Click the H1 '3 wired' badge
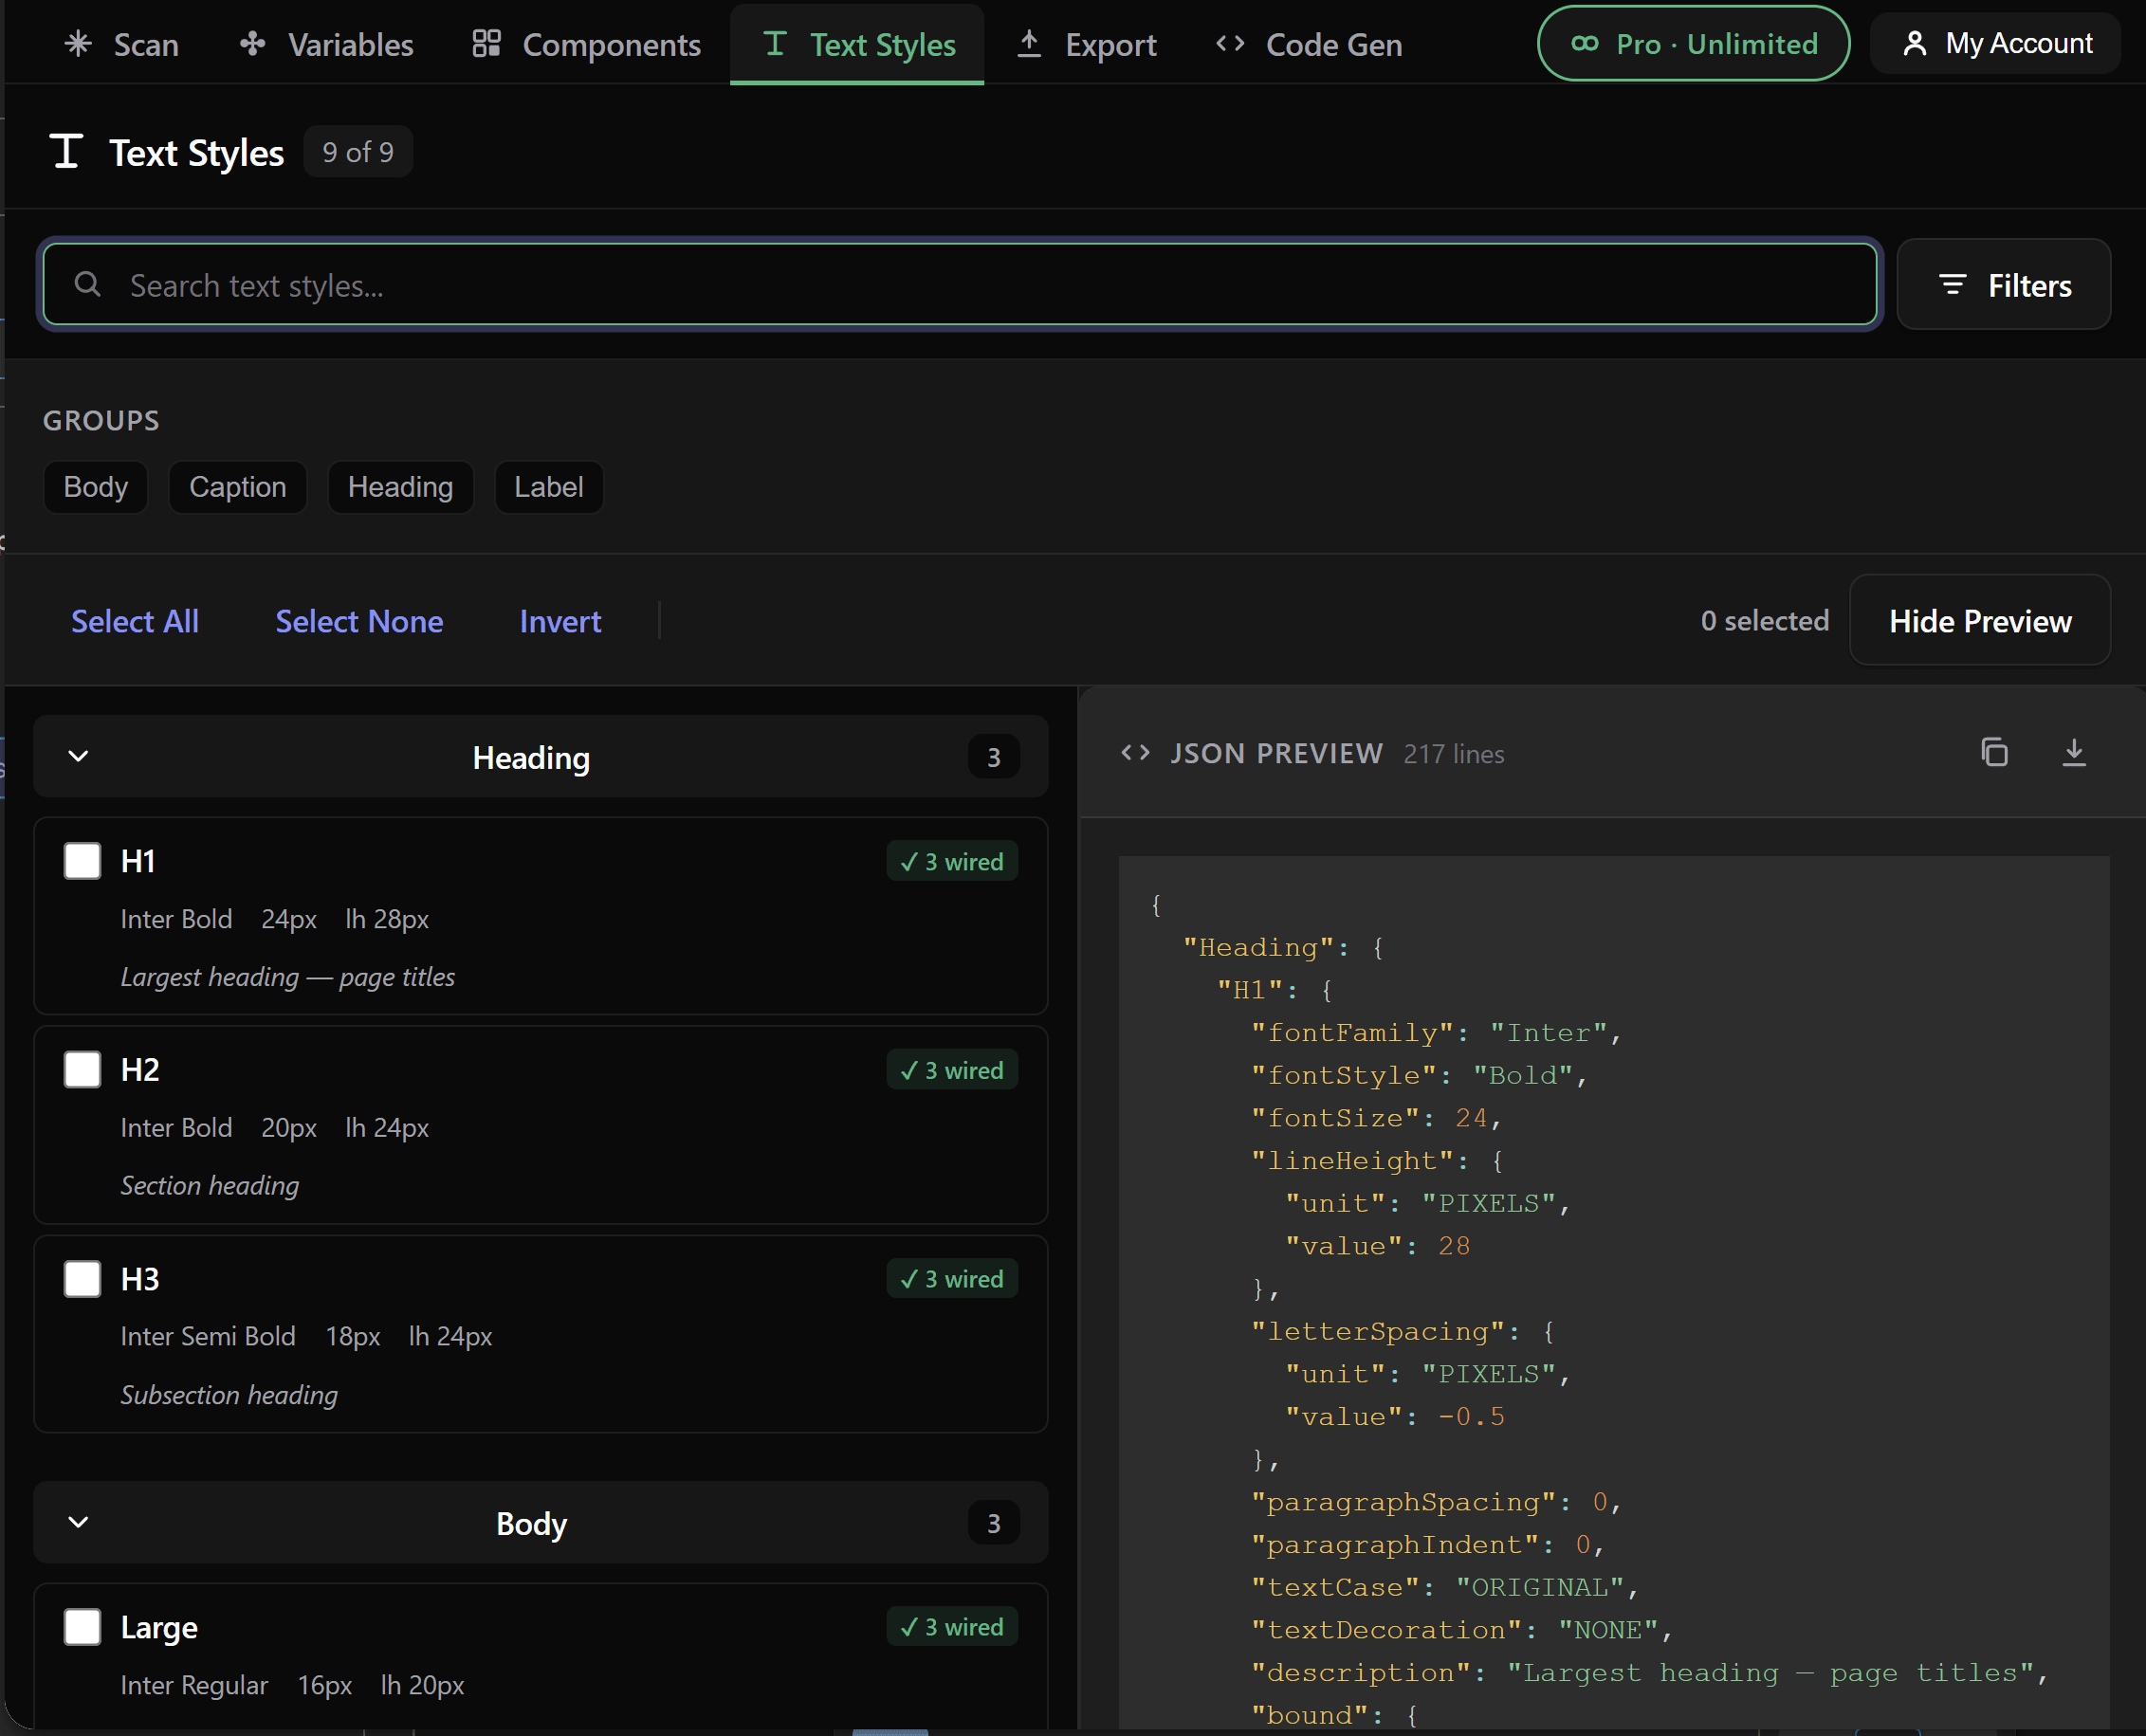The image size is (2146, 1736). pyautogui.click(x=952, y=861)
